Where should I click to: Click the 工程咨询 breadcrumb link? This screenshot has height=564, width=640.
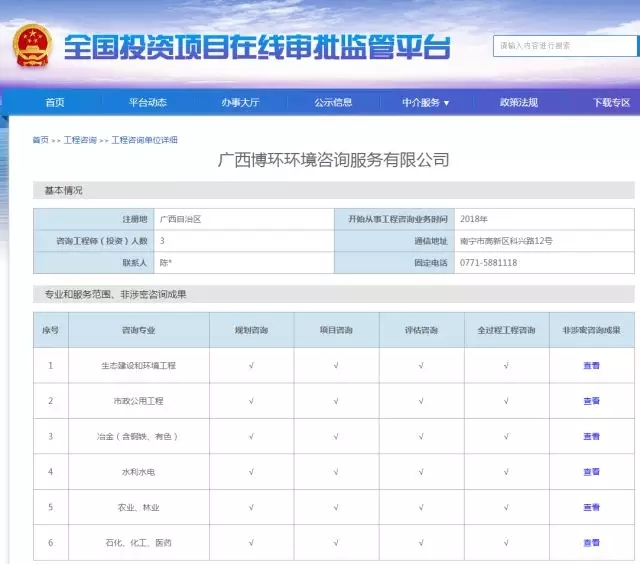click(x=80, y=141)
